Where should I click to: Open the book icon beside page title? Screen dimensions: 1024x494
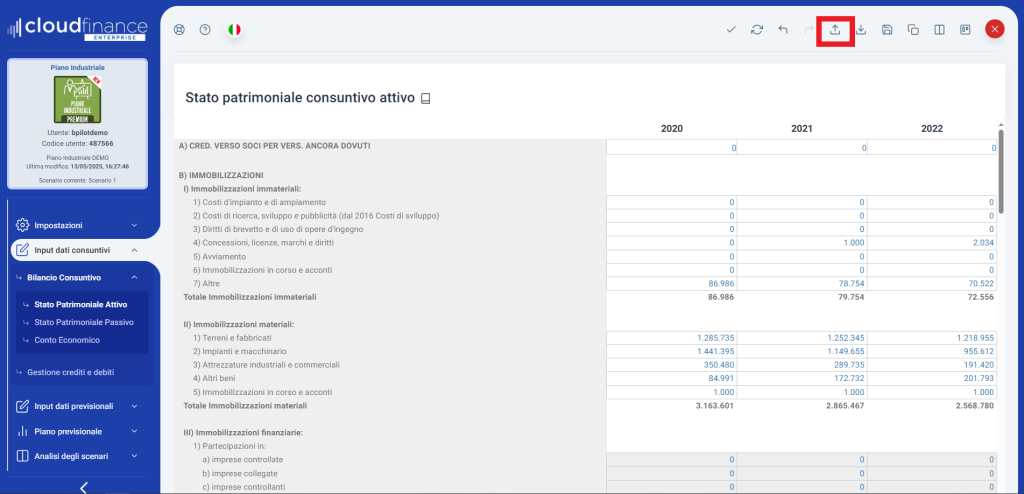click(426, 99)
